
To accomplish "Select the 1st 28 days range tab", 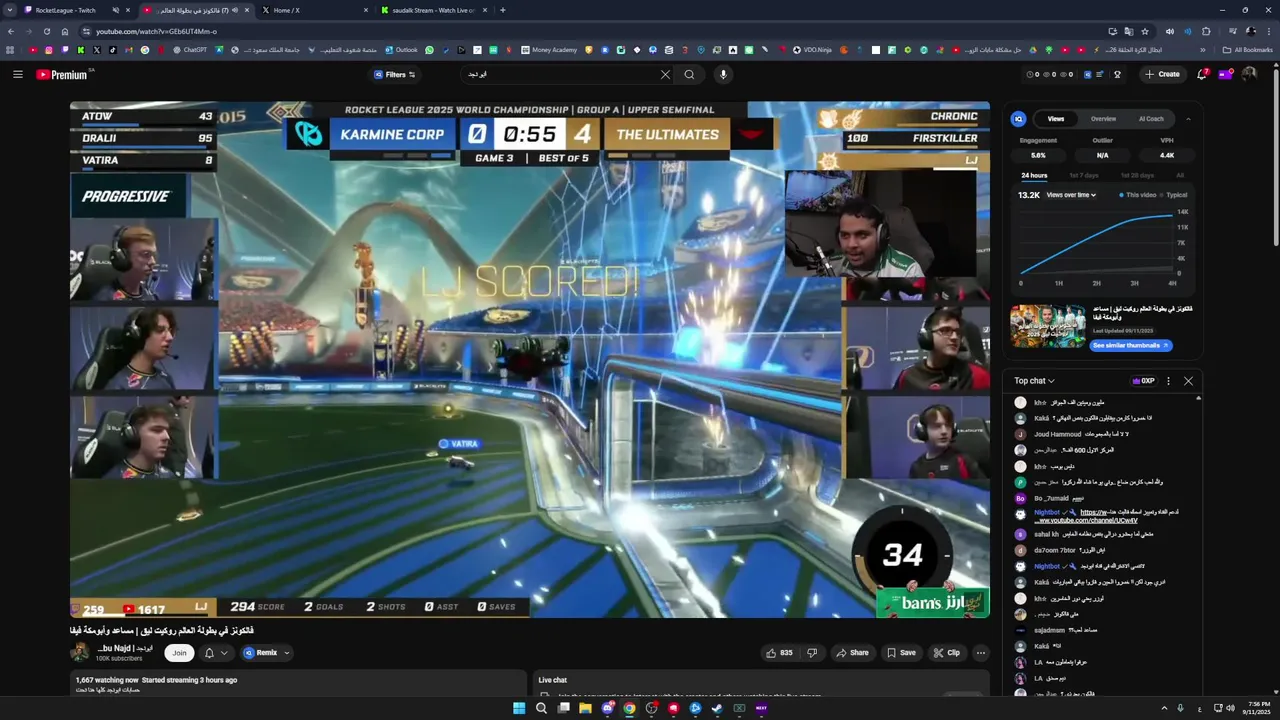I will 1137,176.
